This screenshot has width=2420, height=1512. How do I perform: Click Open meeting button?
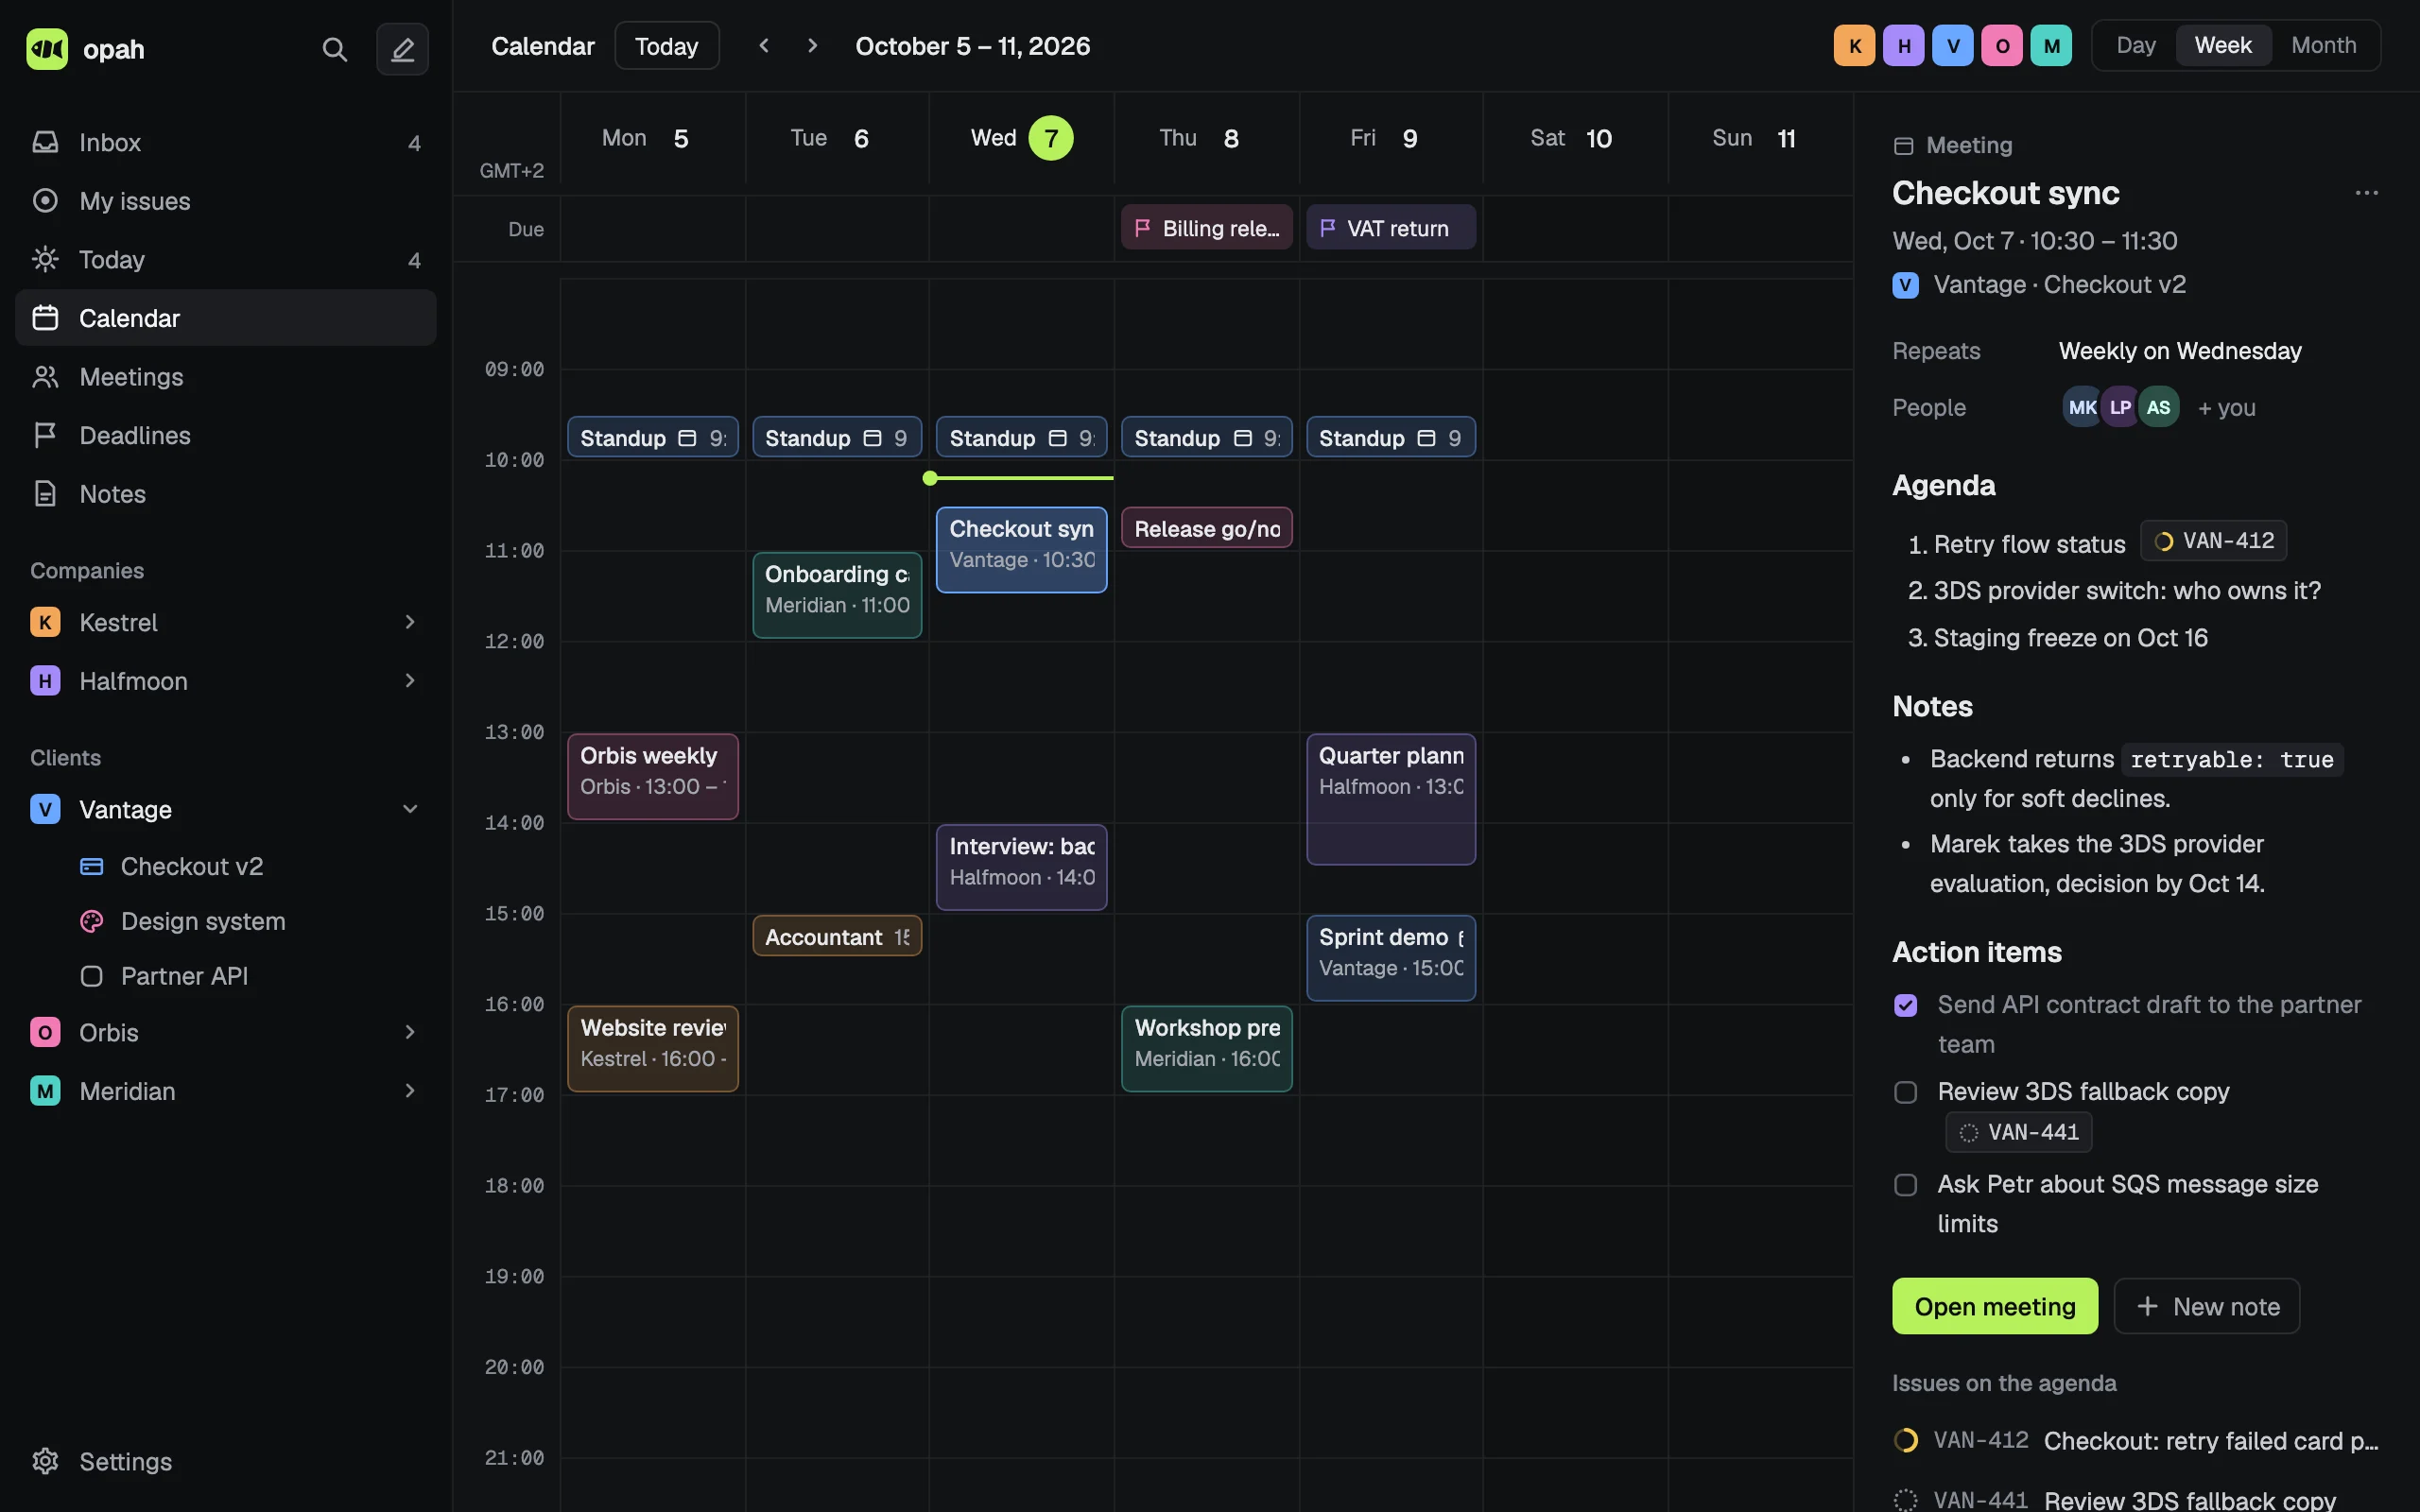pyautogui.click(x=1994, y=1306)
